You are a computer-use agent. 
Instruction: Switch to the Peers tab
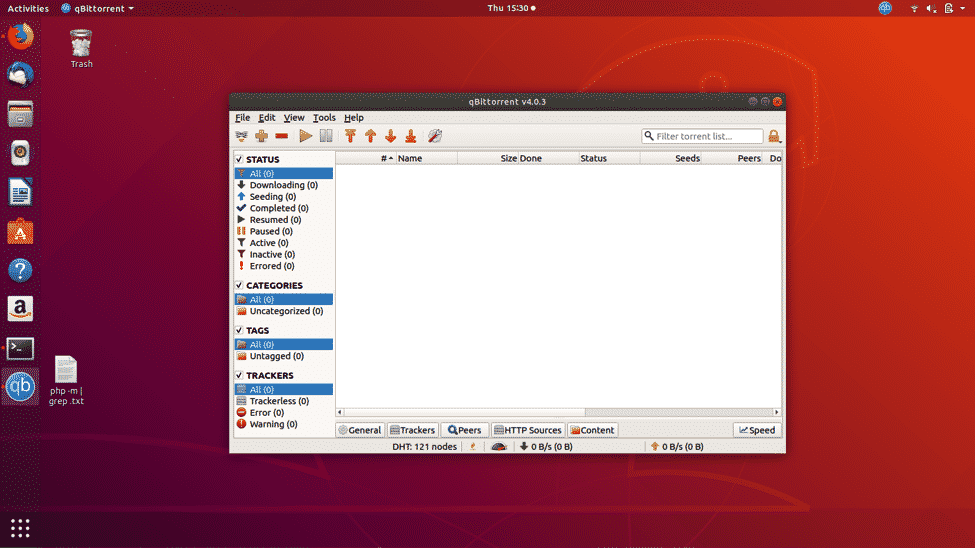point(464,430)
